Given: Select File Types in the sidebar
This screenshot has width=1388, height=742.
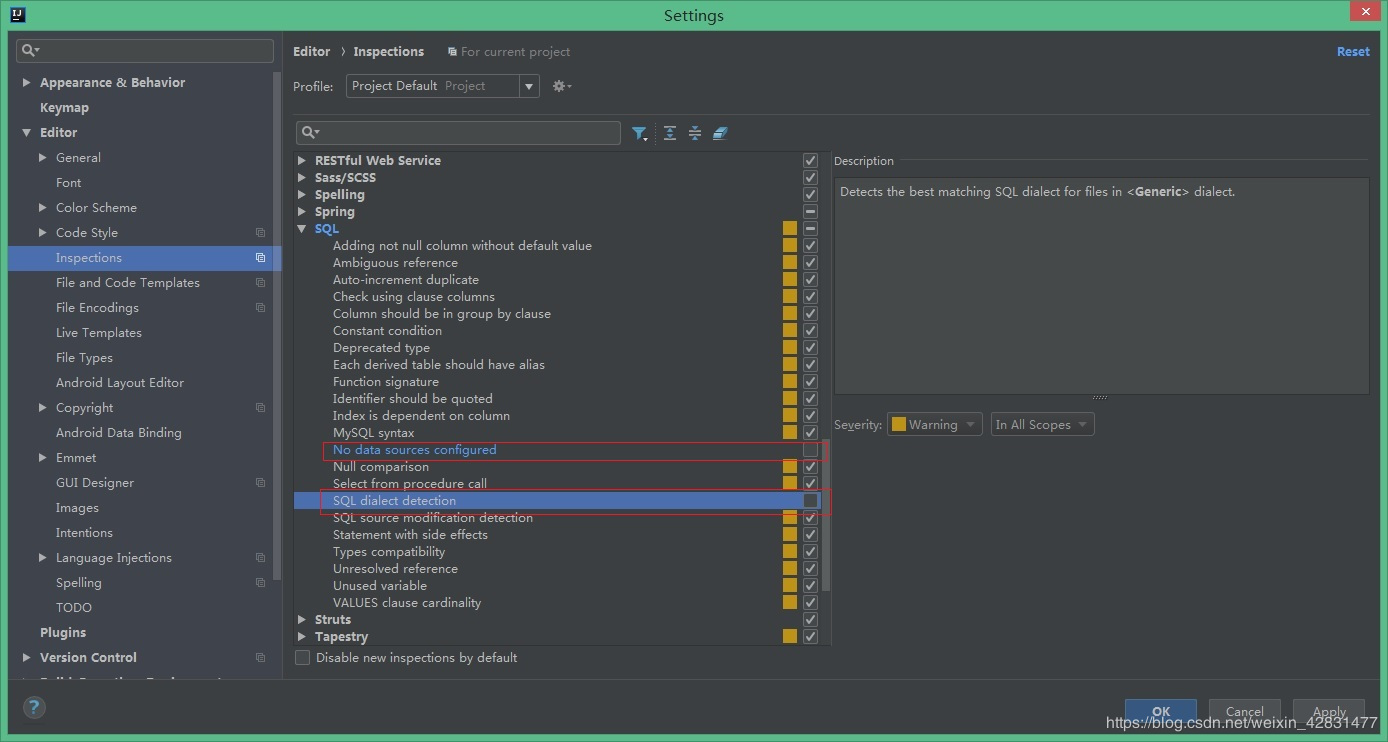Looking at the screenshot, I should (x=84, y=358).
